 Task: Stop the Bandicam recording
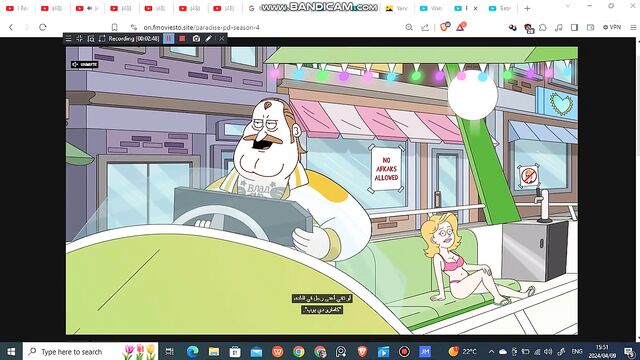tap(182, 38)
